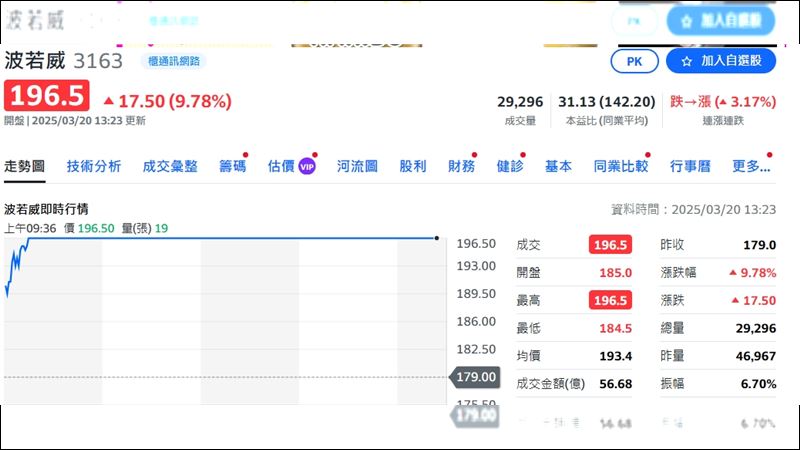Click the 漲跌幅 9.78% value
800x450 pixels.
pos(753,273)
